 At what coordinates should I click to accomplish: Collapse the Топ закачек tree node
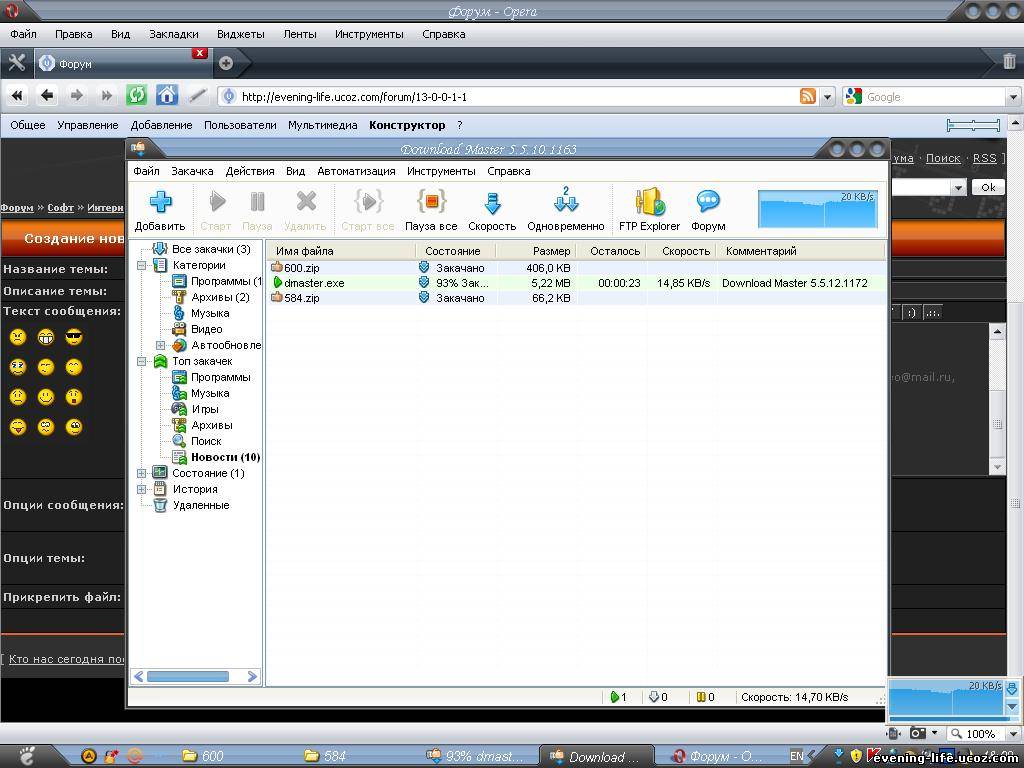[x=142, y=361]
